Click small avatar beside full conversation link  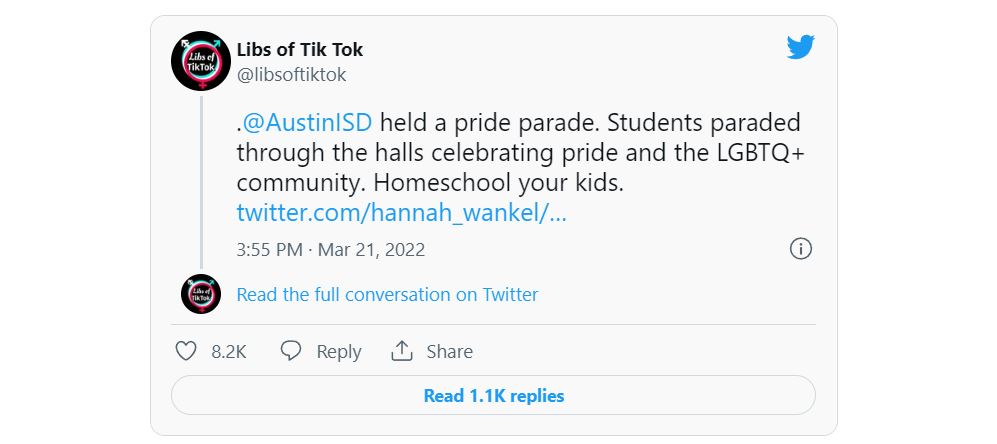point(201,294)
